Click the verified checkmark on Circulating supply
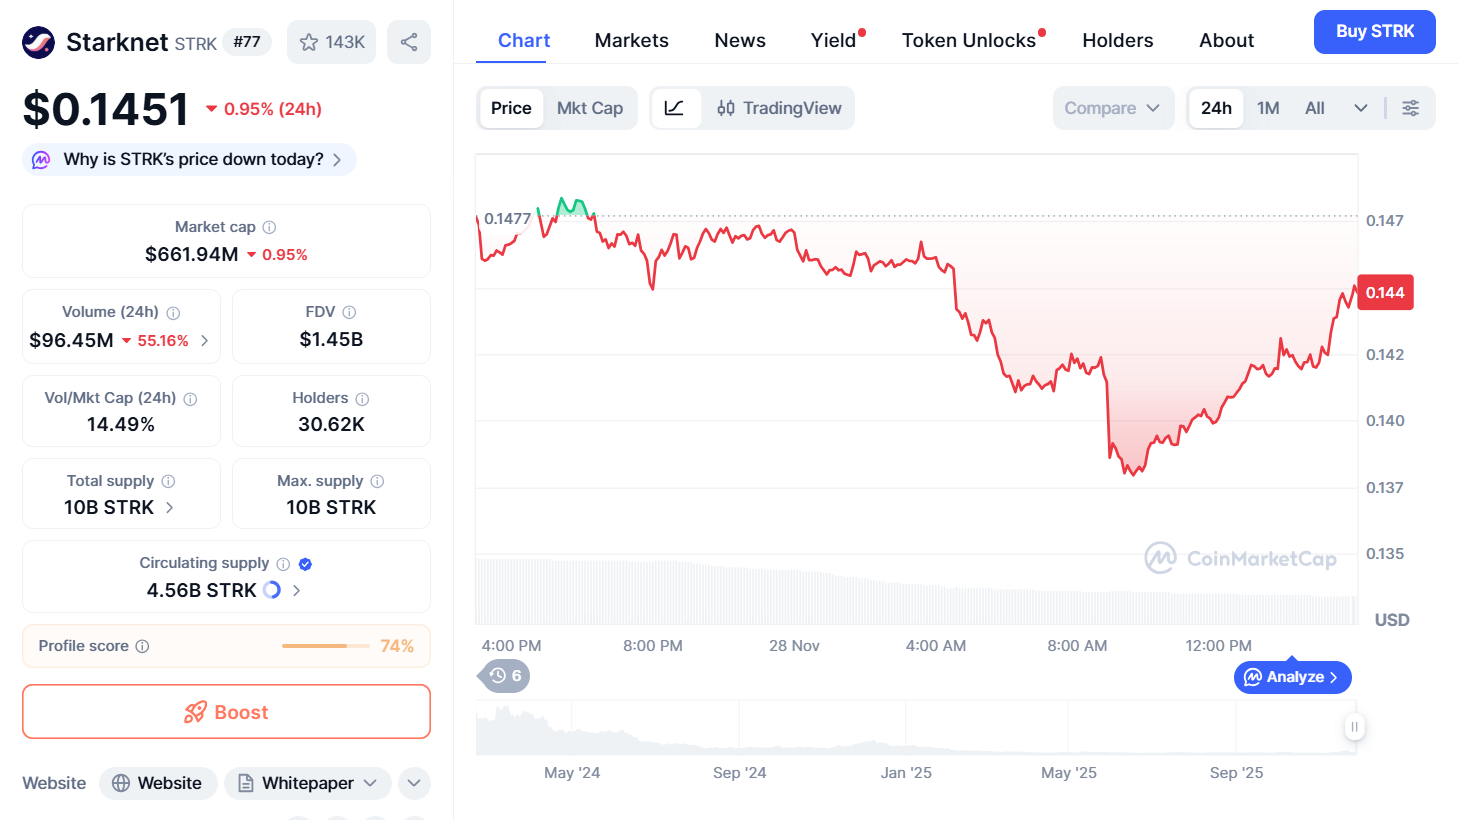Screen dimensions: 1458x820 305,563
